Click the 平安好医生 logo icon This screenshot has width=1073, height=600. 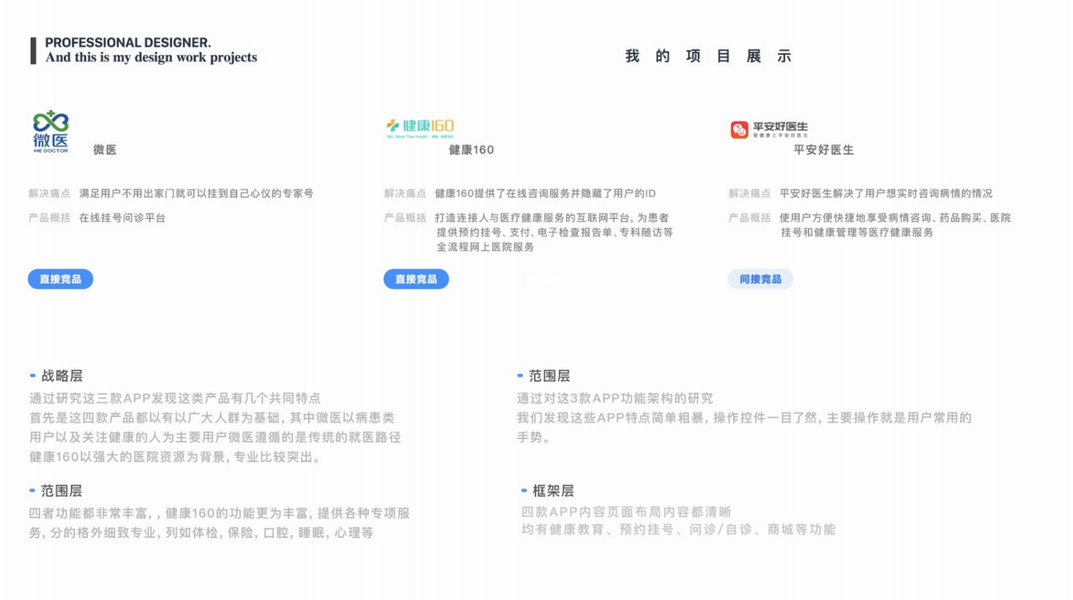[769, 129]
